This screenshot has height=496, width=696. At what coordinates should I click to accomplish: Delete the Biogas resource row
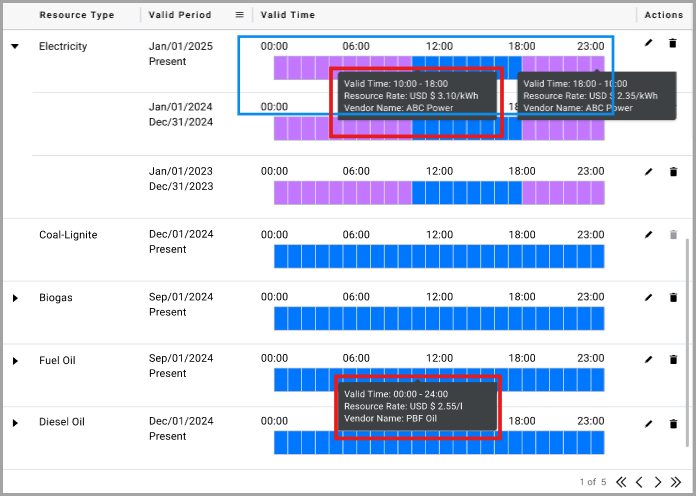click(x=673, y=298)
